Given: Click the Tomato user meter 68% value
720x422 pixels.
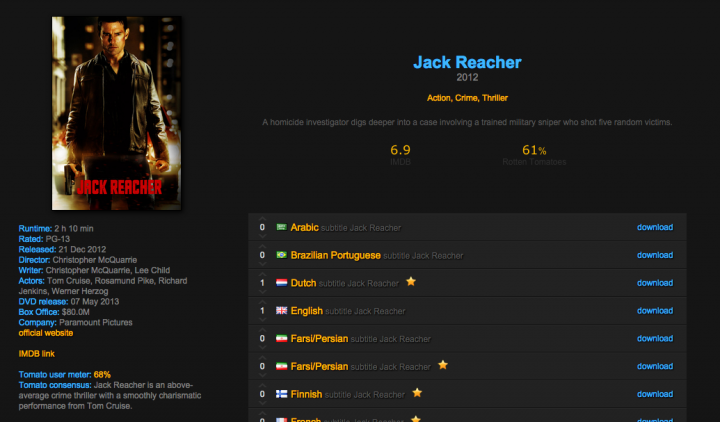Looking at the screenshot, I should tap(102, 375).
